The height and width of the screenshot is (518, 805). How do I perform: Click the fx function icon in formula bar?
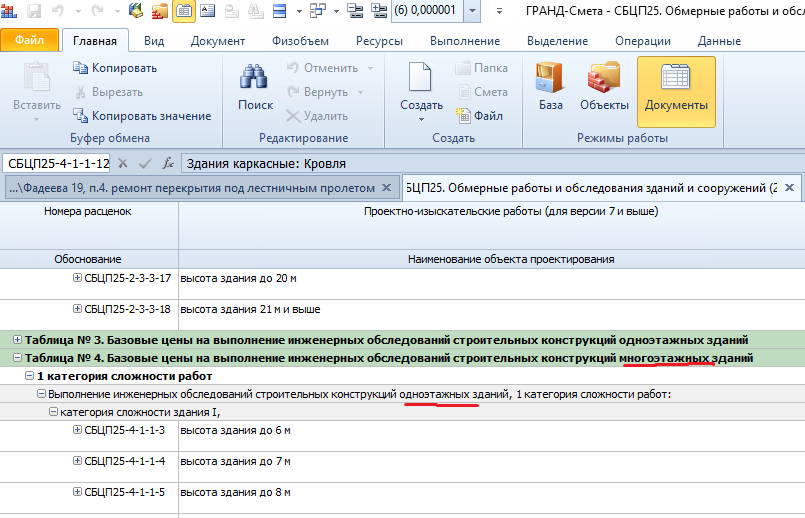click(x=168, y=163)
